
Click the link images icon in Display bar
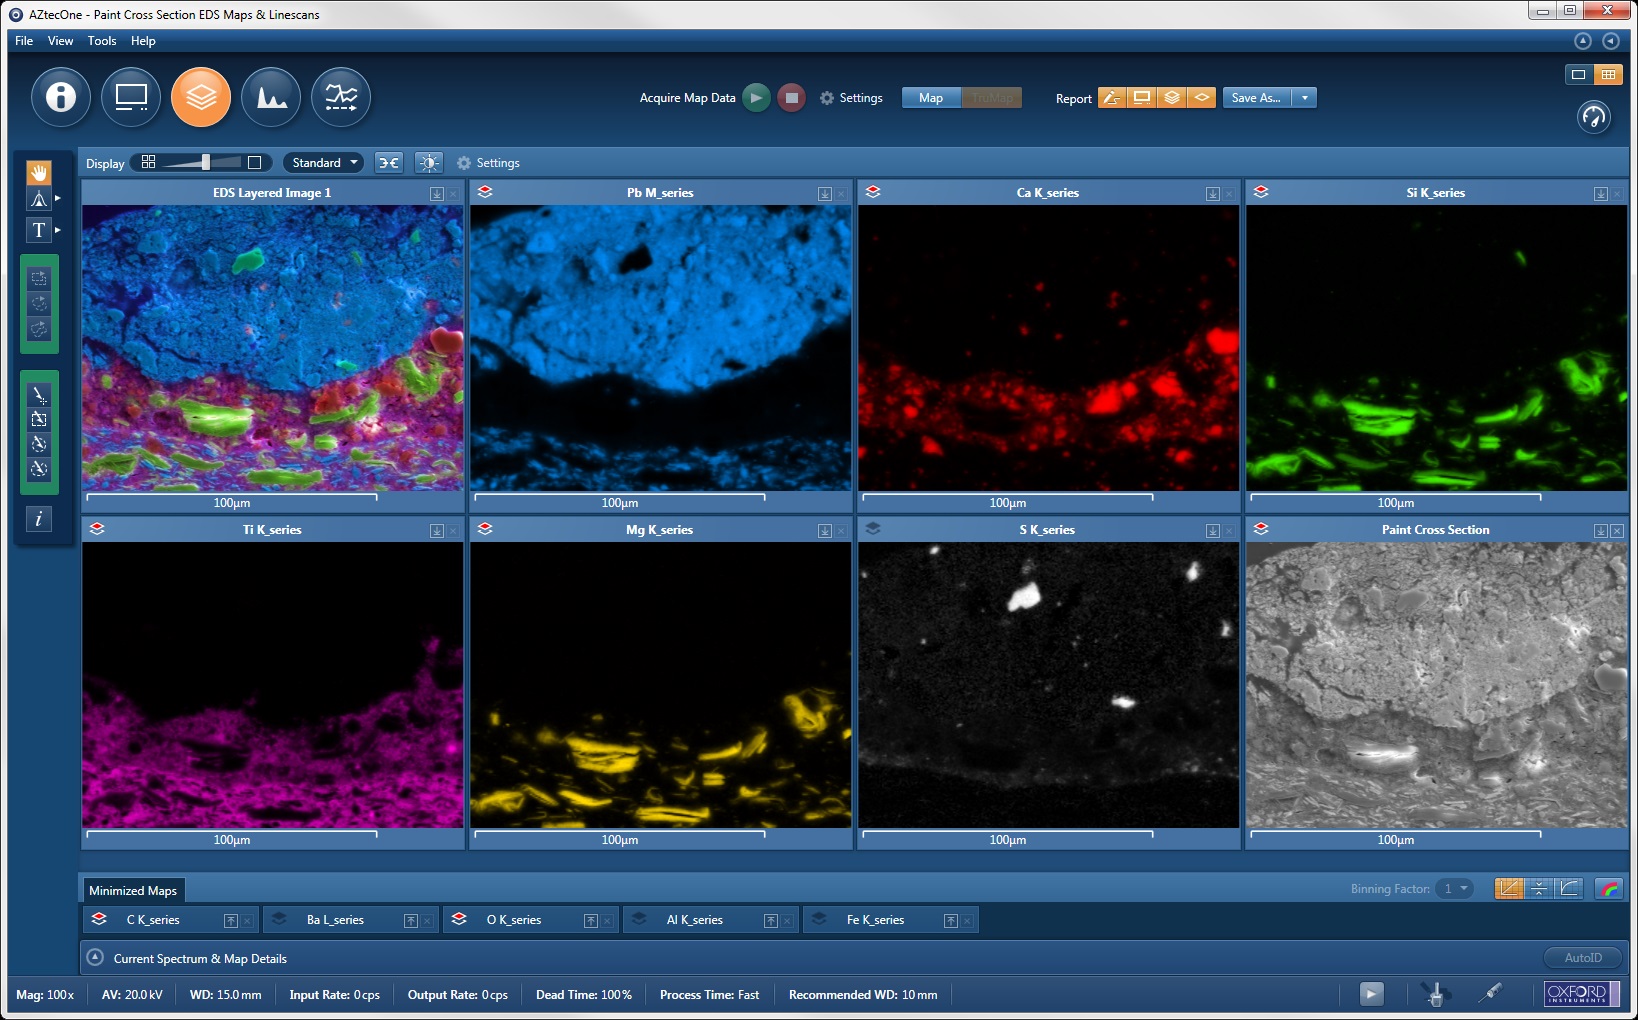point(388,163)
